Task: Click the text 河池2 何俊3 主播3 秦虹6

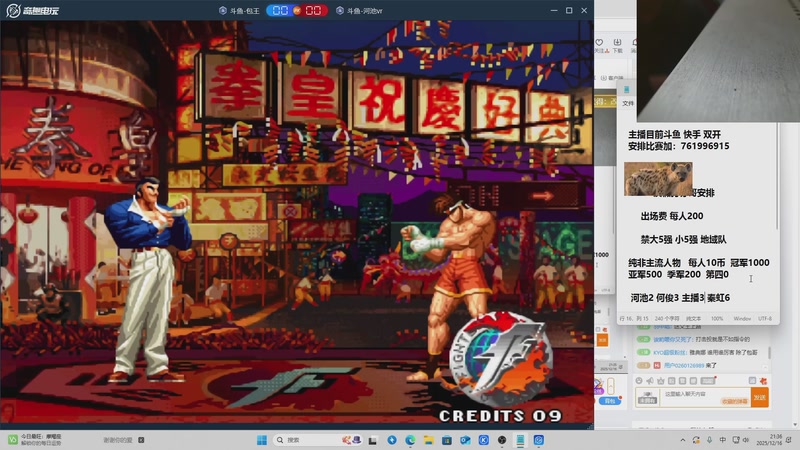Action: point(680,297)
